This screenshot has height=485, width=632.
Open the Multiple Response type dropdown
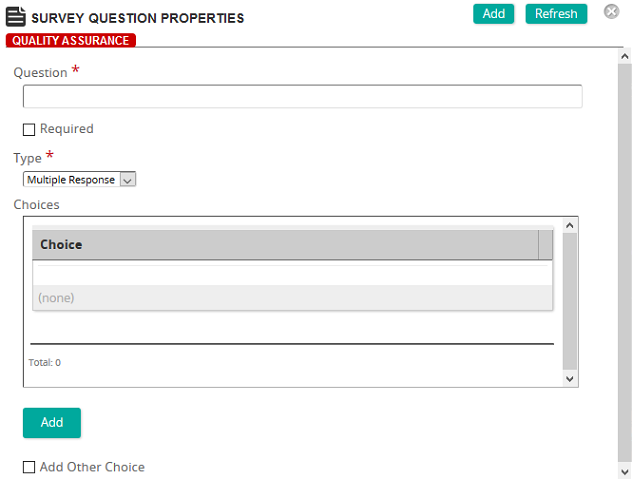[x=79, y=179]
